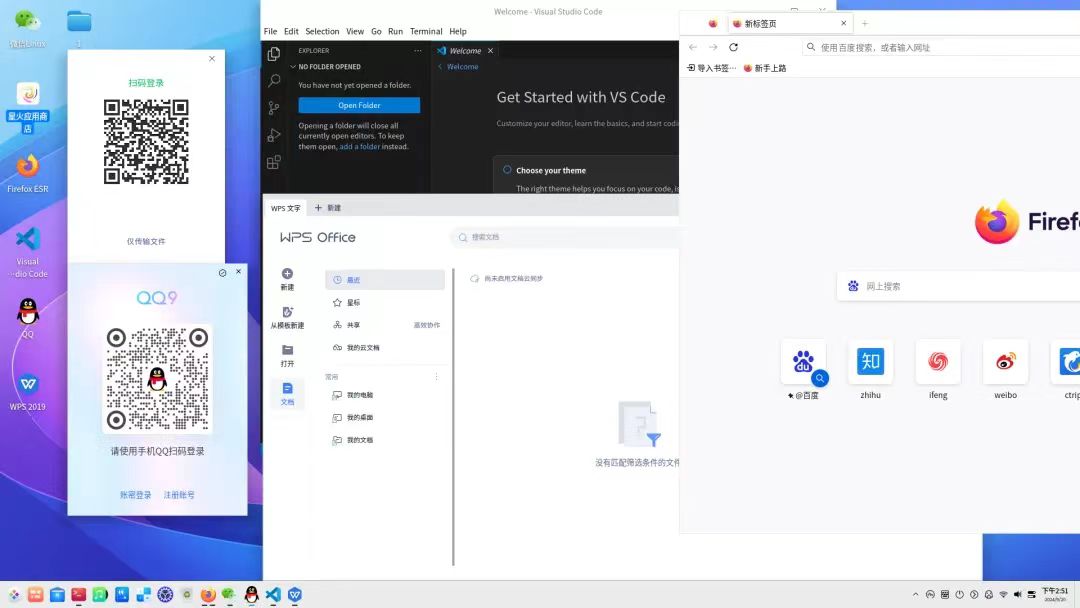Screen dimensions: 1080x608
Task: Click 从模板新建 in the WPS sidebar
Action: (287, 317)
